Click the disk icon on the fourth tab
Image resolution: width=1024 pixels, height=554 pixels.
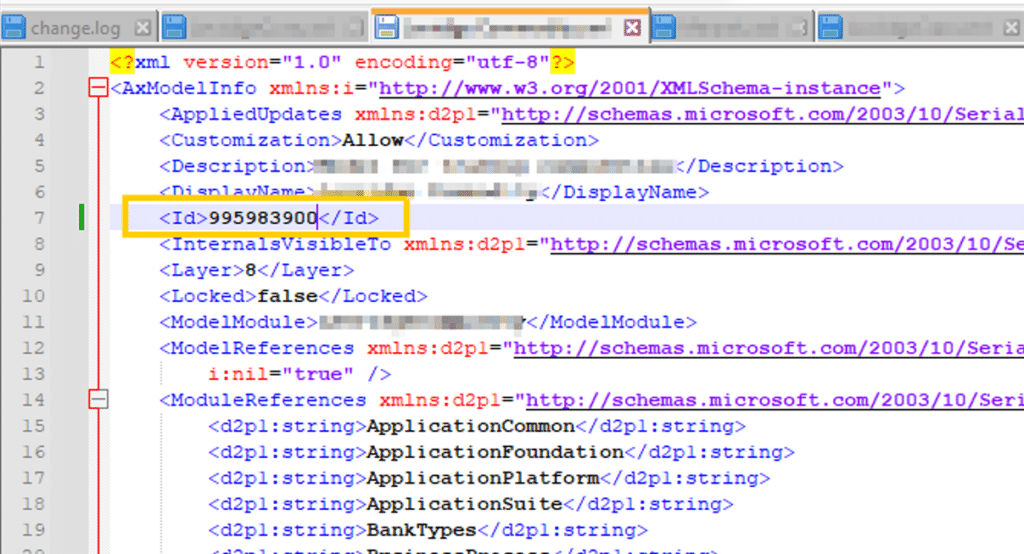(x=663, y=27)
